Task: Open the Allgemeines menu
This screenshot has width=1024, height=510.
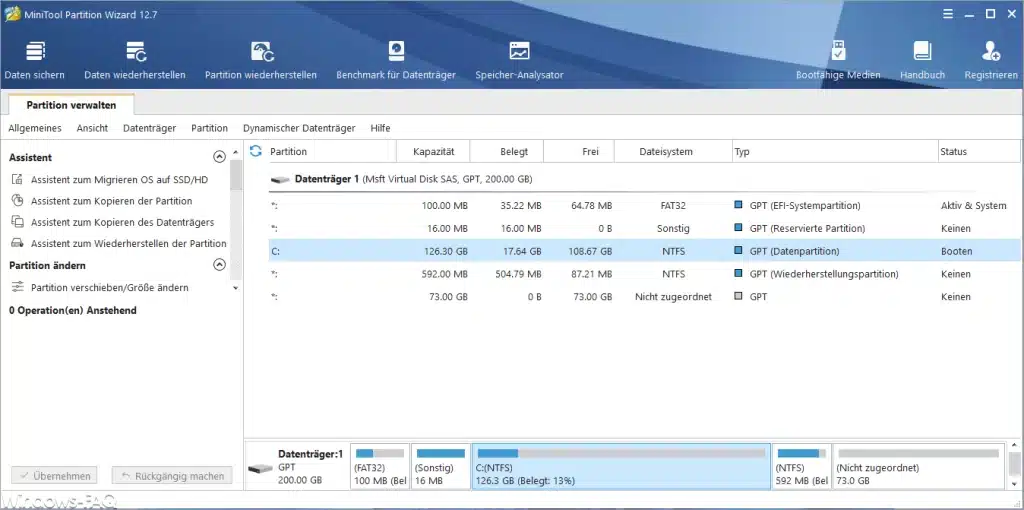Action: pos(35,128)
